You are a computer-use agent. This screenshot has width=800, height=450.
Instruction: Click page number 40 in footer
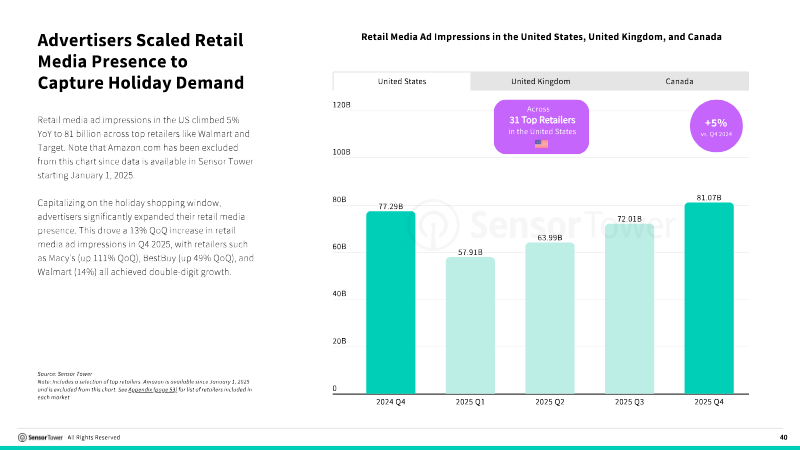pyautogui.click(x=783, y=437)
